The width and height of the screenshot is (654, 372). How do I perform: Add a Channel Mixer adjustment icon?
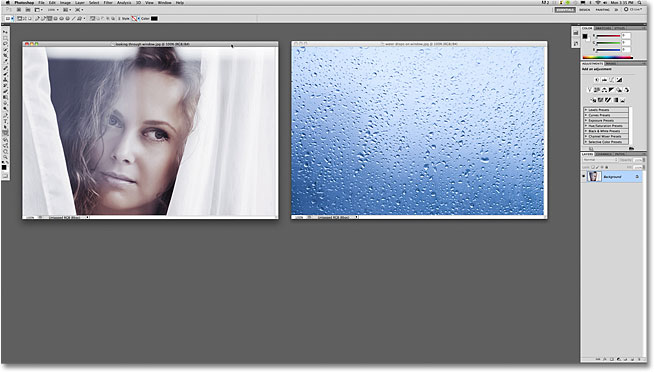tap(626, 90)
